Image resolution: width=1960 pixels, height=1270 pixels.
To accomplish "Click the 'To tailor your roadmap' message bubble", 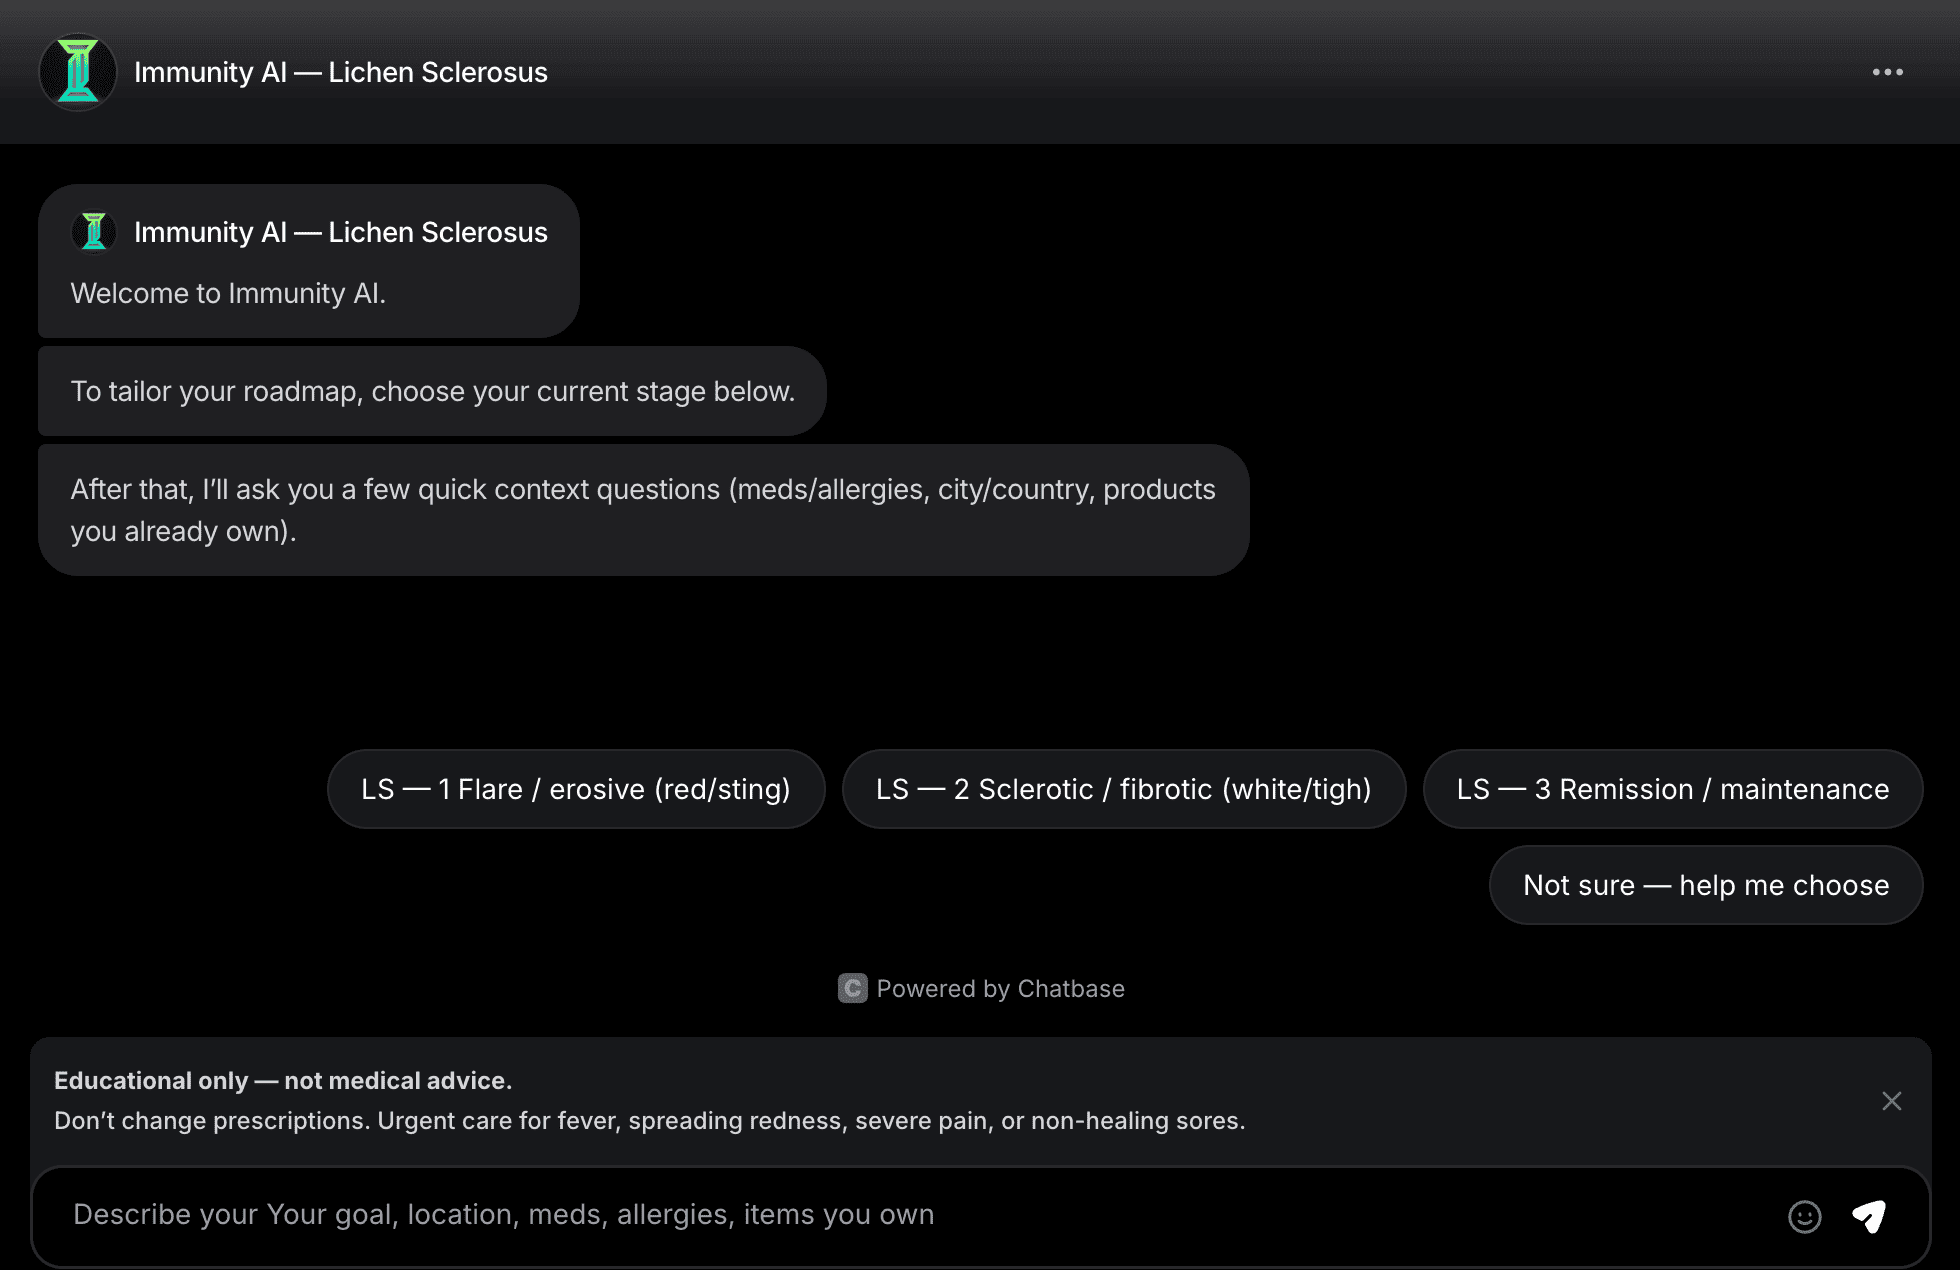I will [432, 391].
